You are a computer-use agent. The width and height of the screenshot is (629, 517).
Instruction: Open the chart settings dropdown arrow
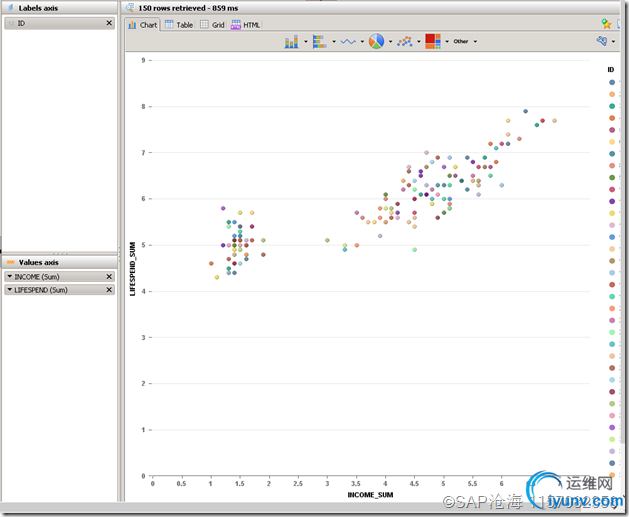[x=613, y=41]
